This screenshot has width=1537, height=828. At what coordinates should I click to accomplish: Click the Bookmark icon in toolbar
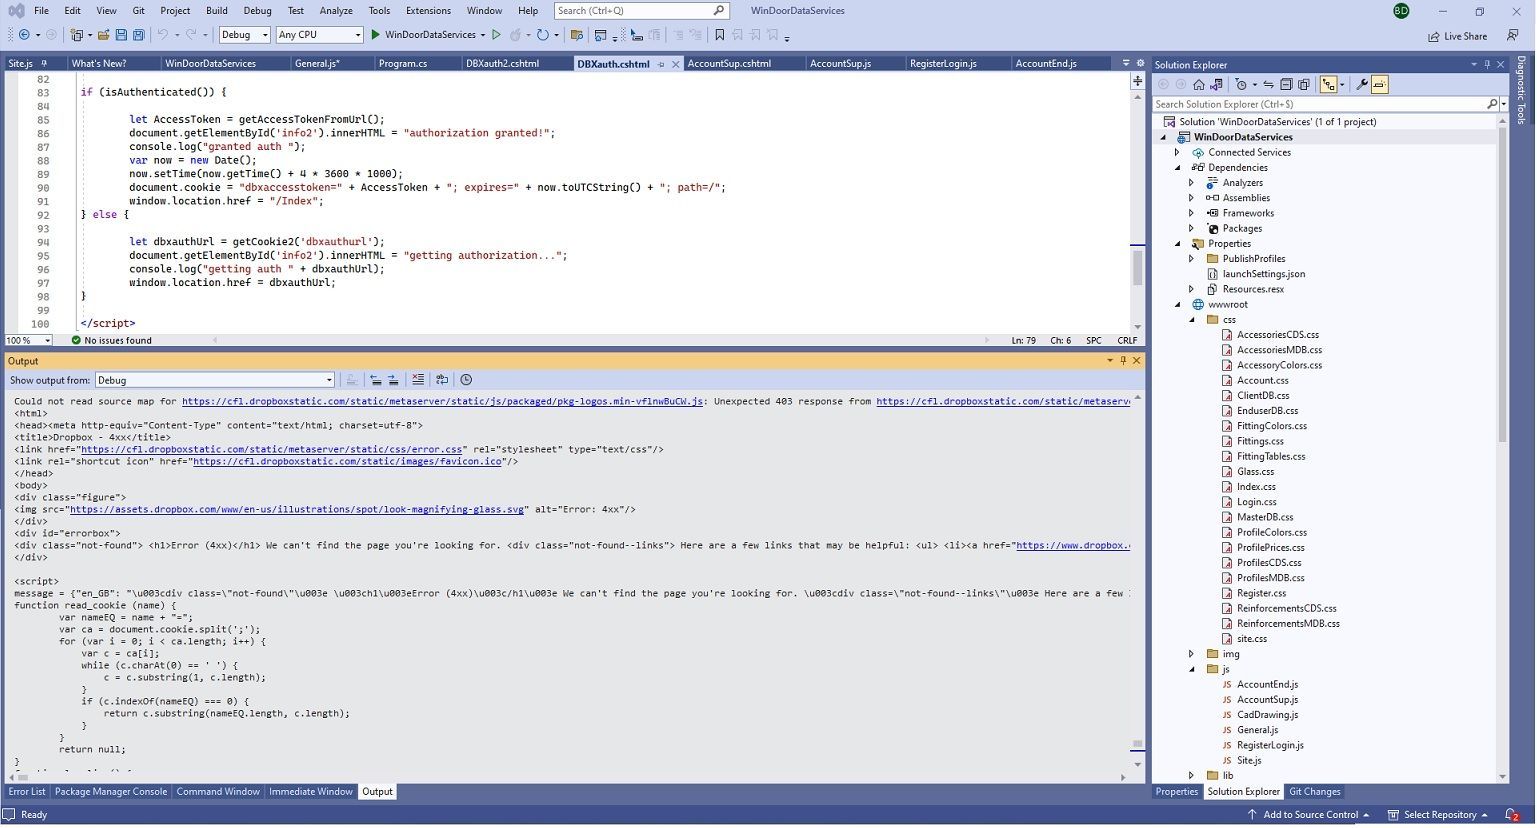719,35
